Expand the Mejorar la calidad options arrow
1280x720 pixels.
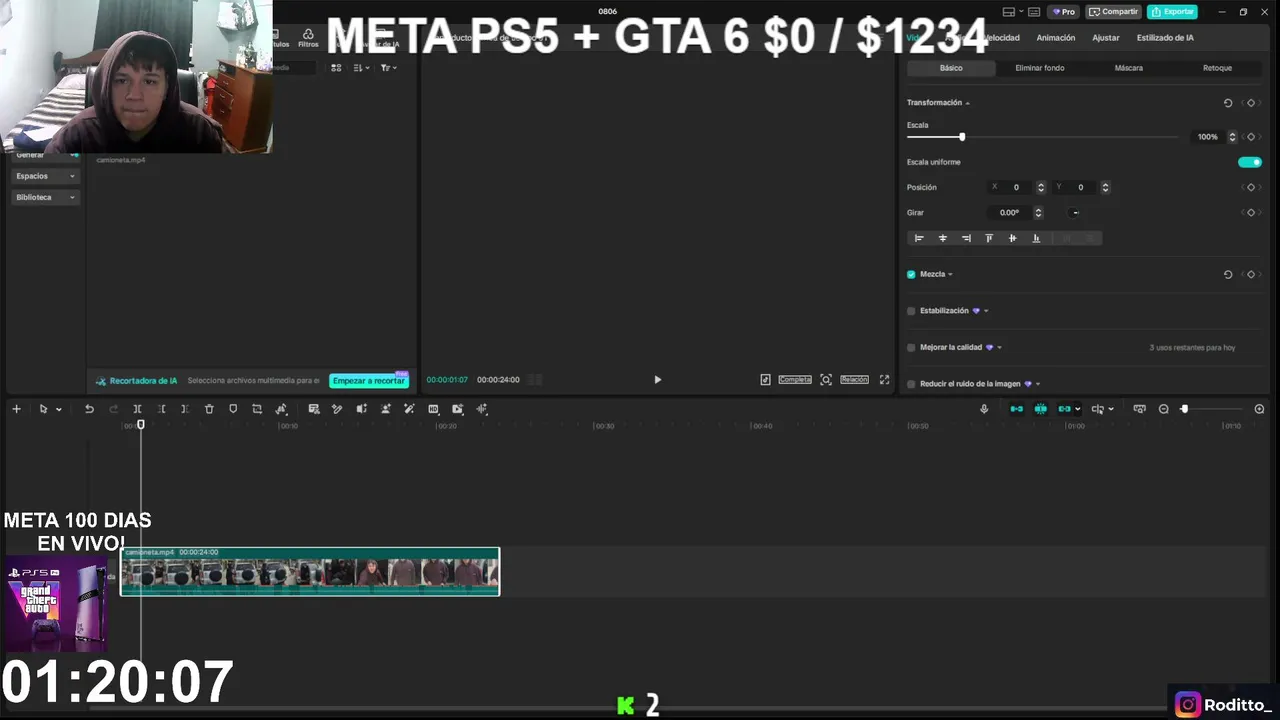pos(999,348)
